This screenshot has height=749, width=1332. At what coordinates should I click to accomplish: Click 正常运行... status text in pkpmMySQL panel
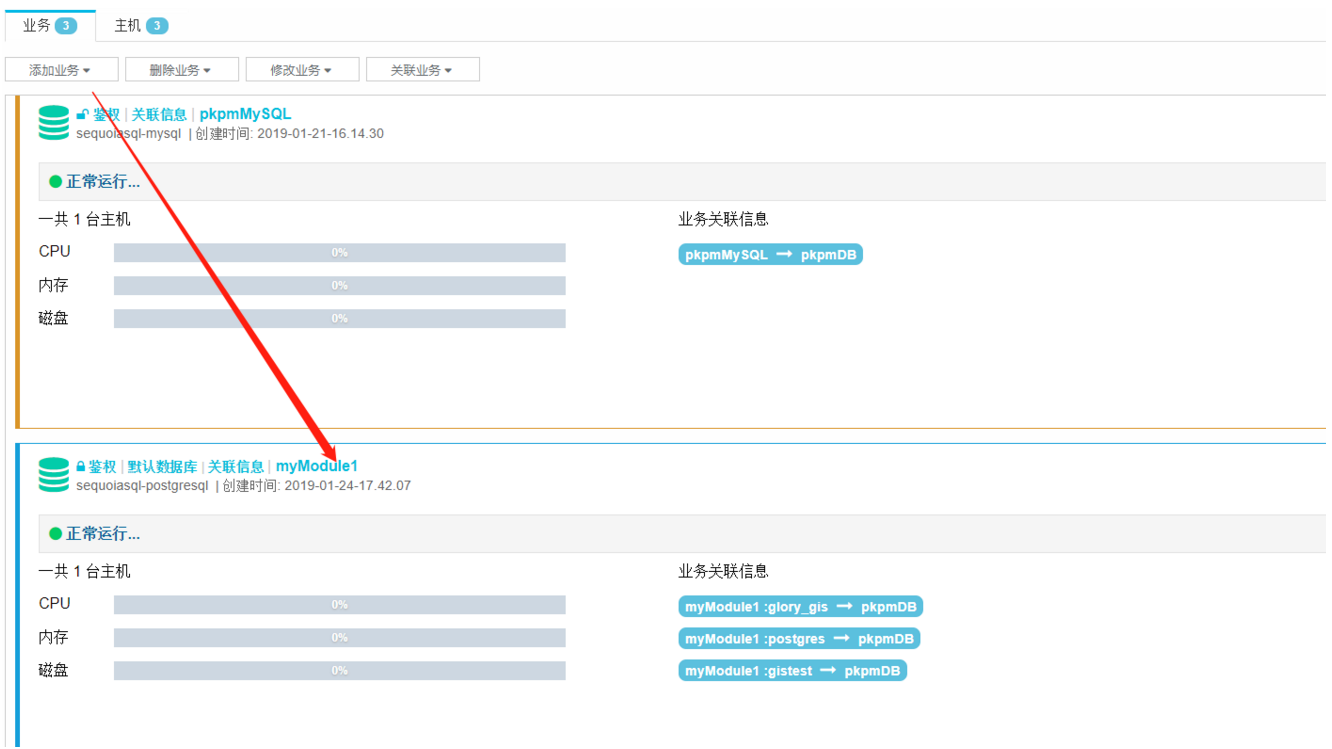103,182
